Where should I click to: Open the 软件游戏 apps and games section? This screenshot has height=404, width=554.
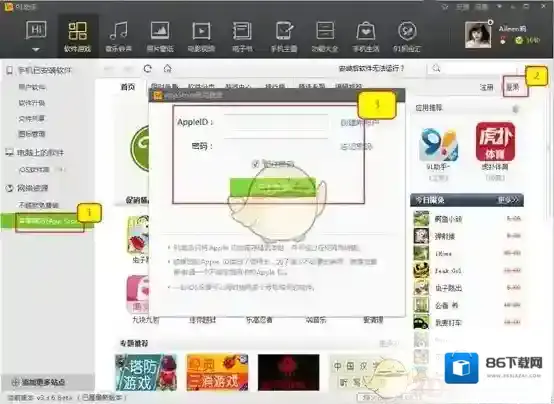77,37
